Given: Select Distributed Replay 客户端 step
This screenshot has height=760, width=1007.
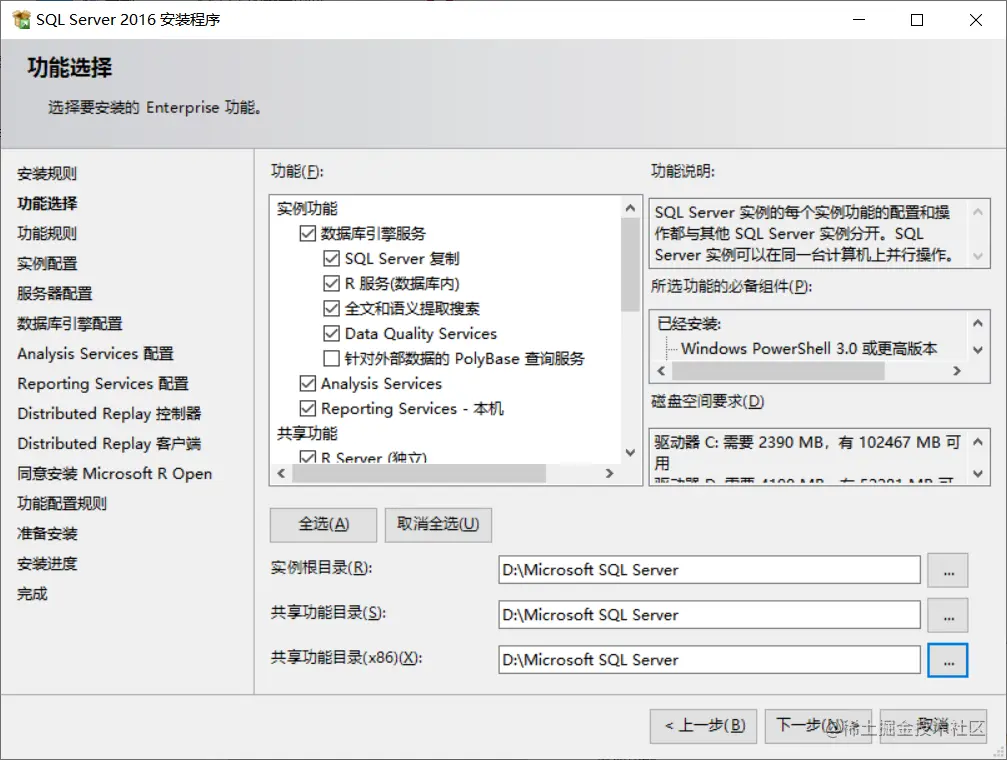Looking at the screenshot, I should coord(109,443).
